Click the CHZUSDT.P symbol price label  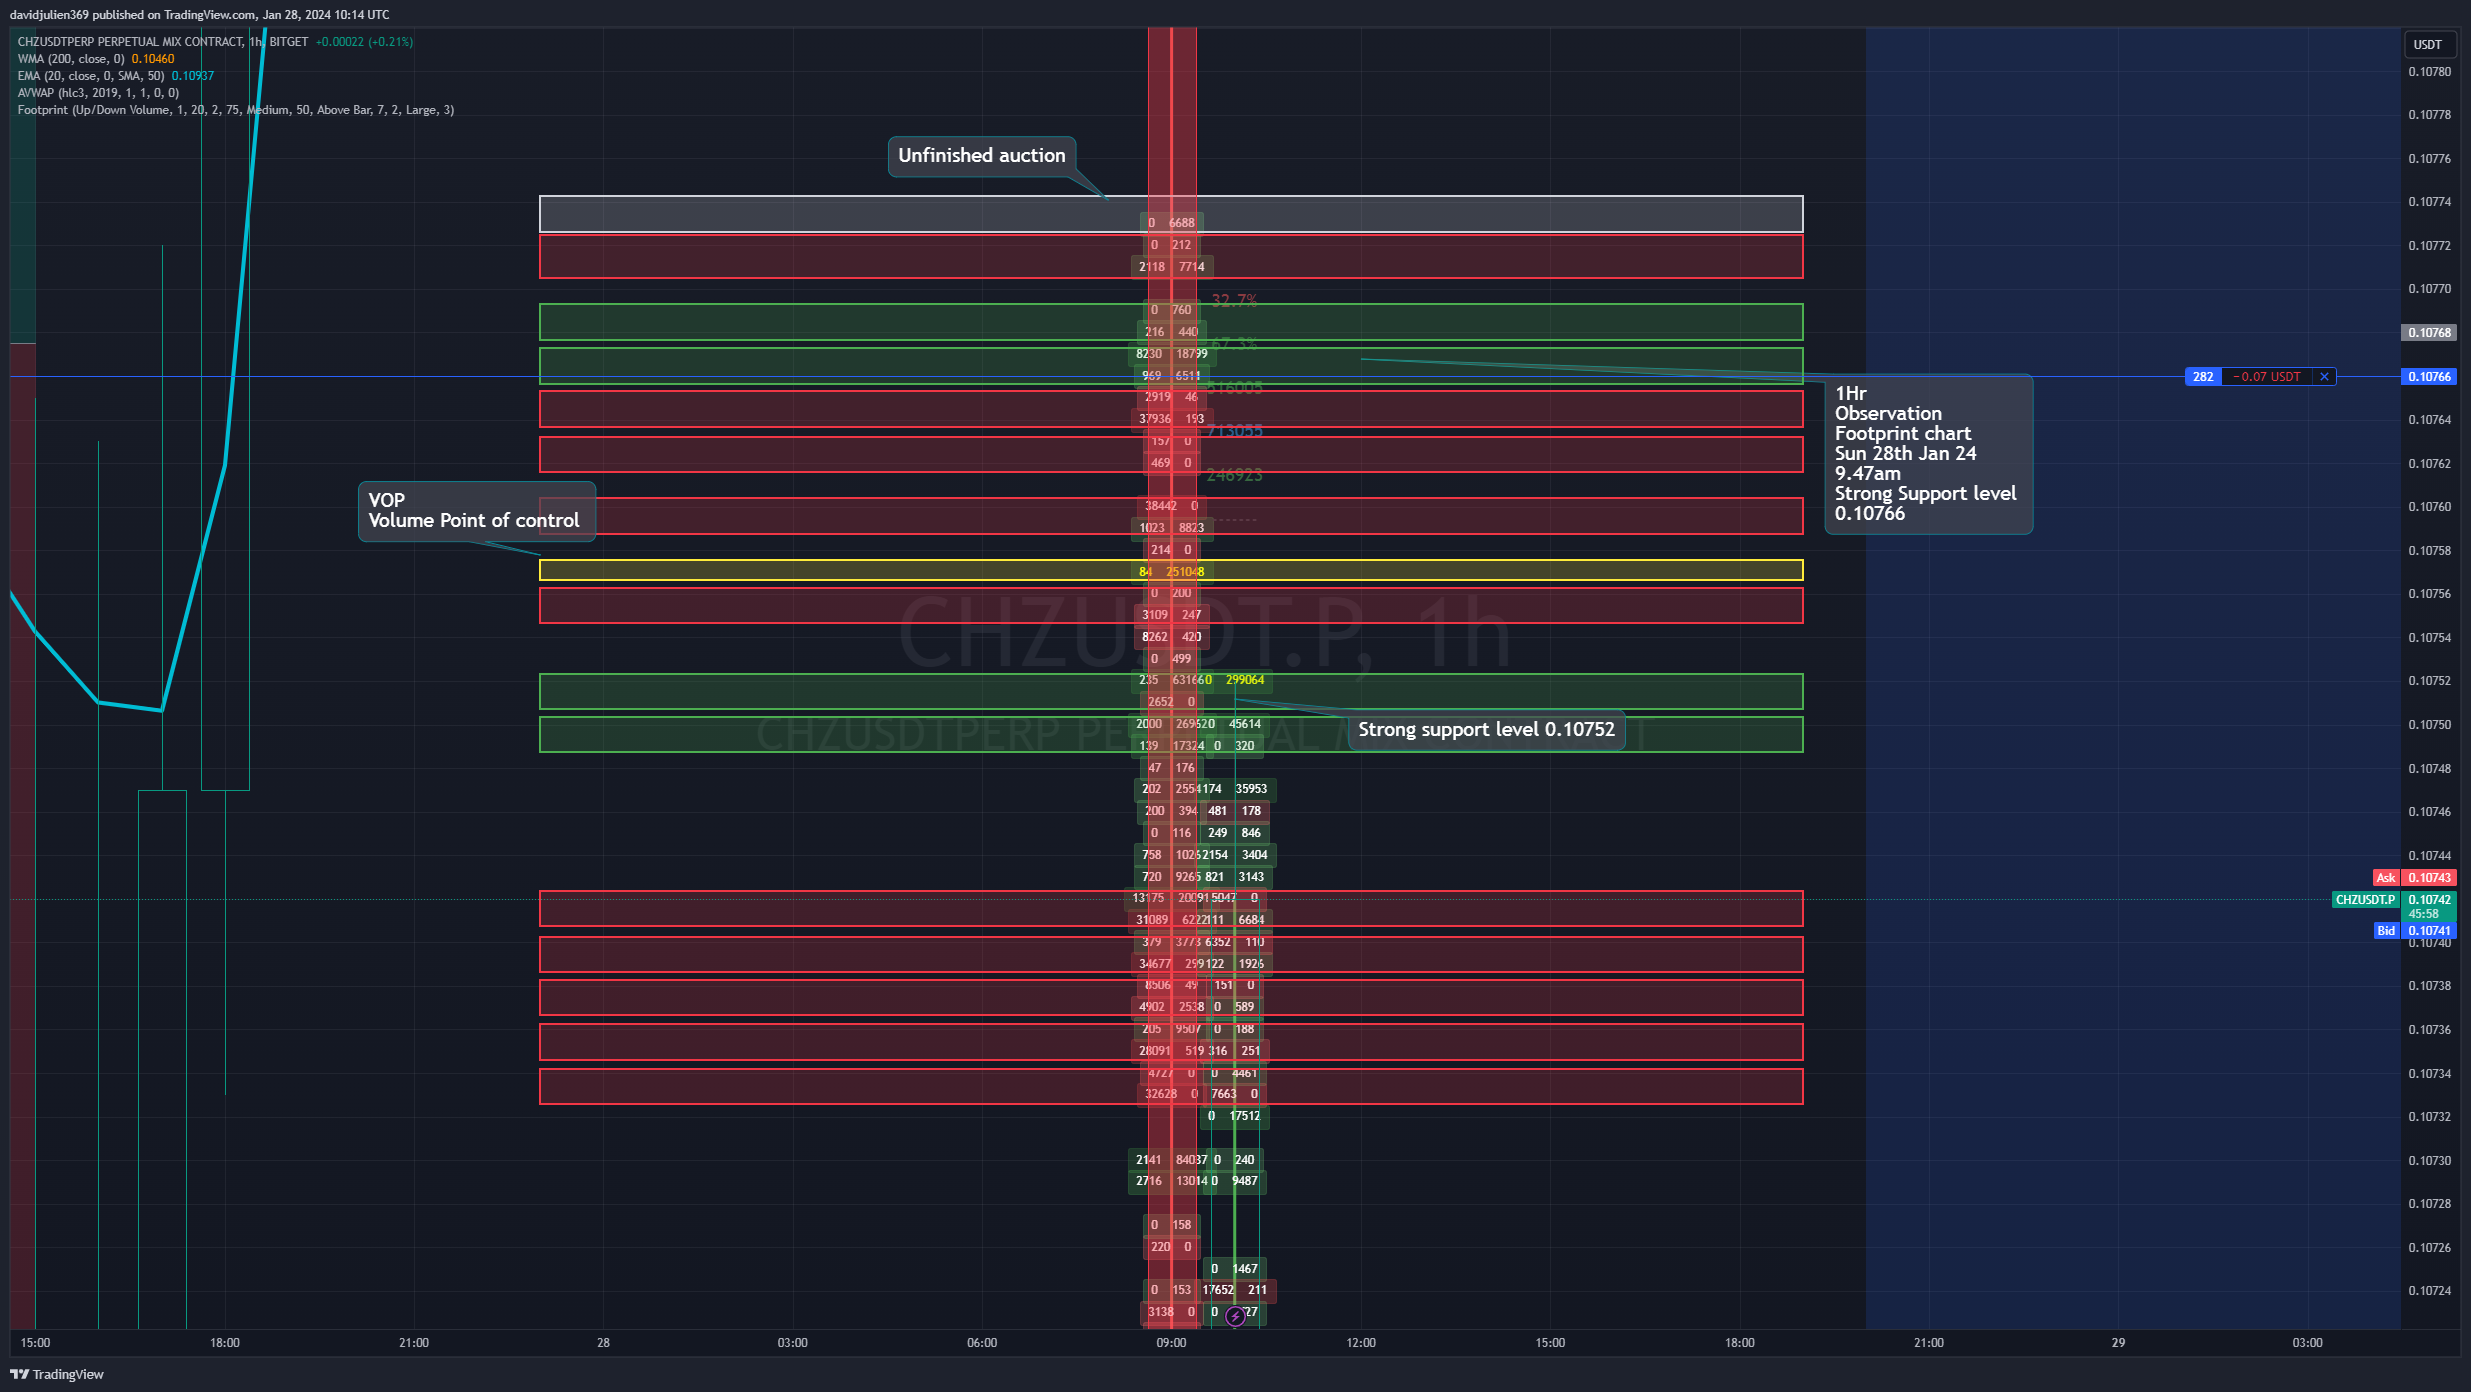(x=2365, y=900)
